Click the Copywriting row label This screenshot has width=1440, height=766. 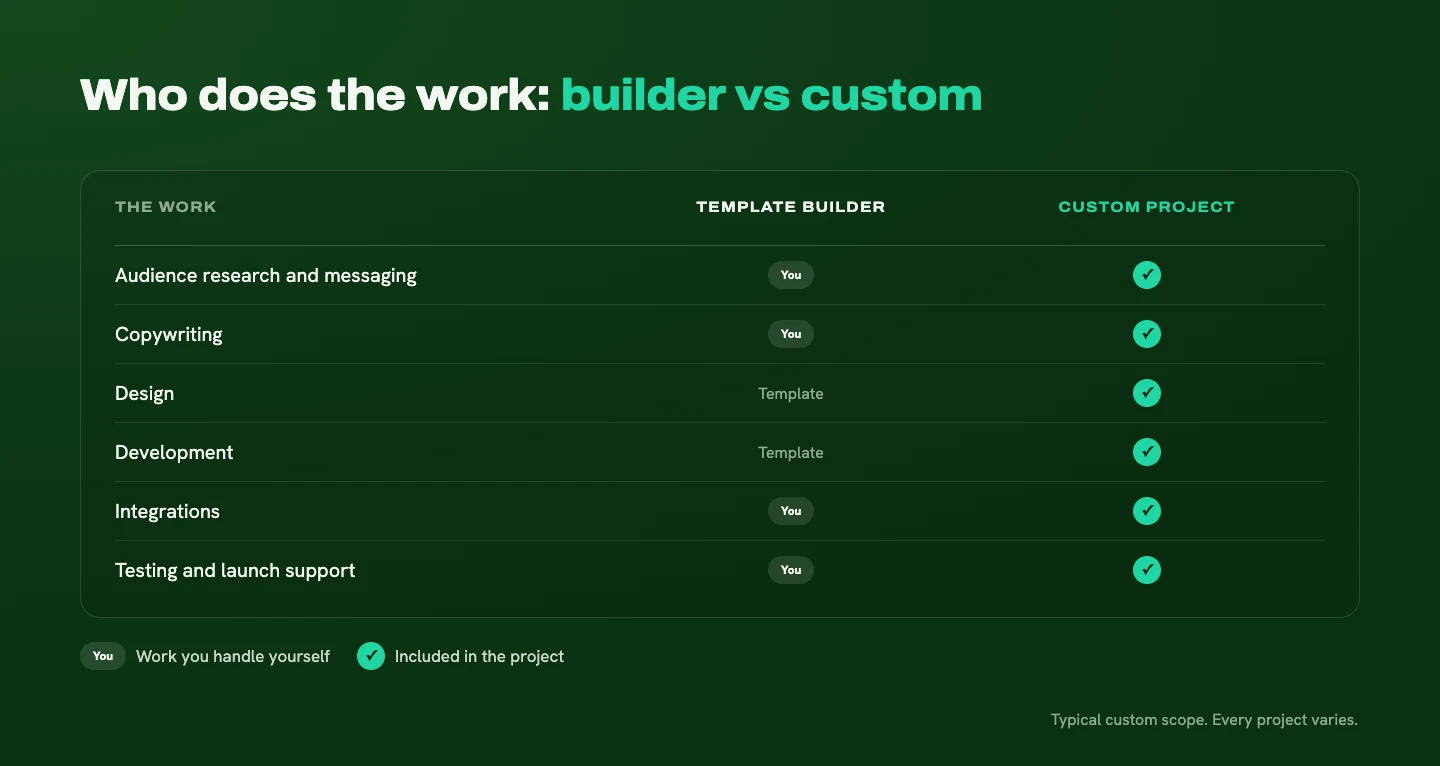tap(169, 335)
